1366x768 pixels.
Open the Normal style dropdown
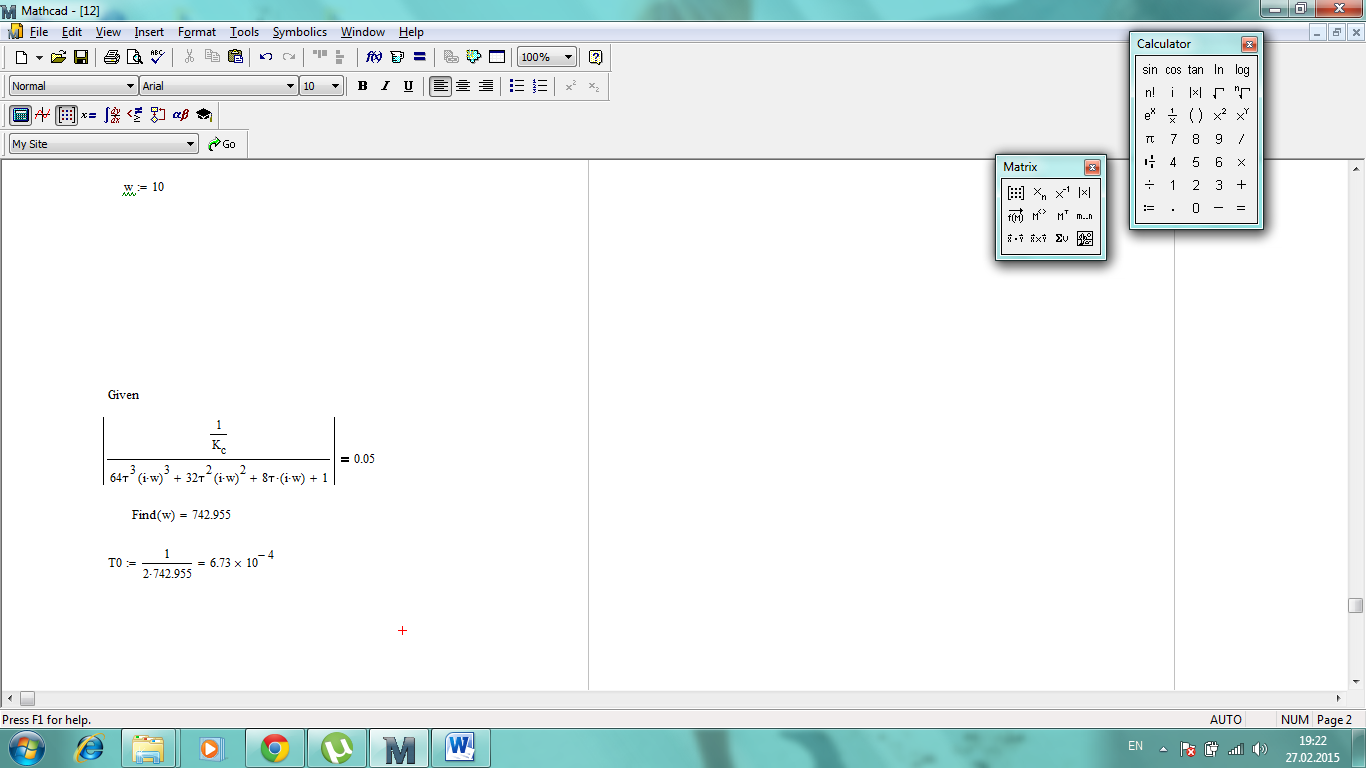[x=130, y=86]
